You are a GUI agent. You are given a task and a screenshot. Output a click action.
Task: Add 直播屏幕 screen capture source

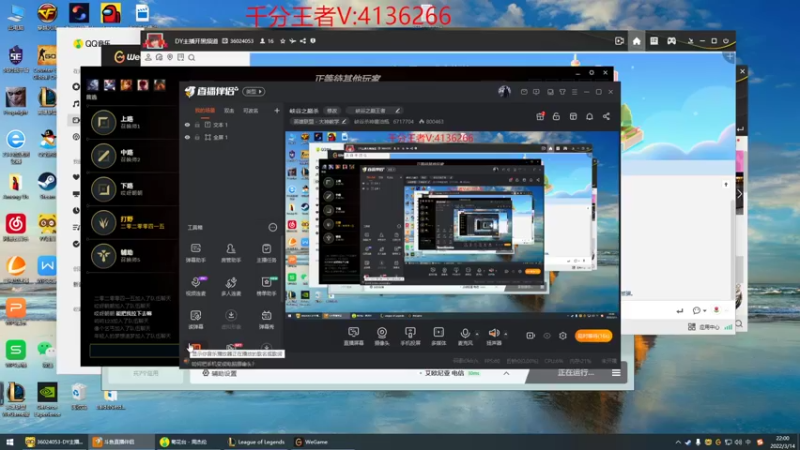pyautogui.click(x=354, y=336)
